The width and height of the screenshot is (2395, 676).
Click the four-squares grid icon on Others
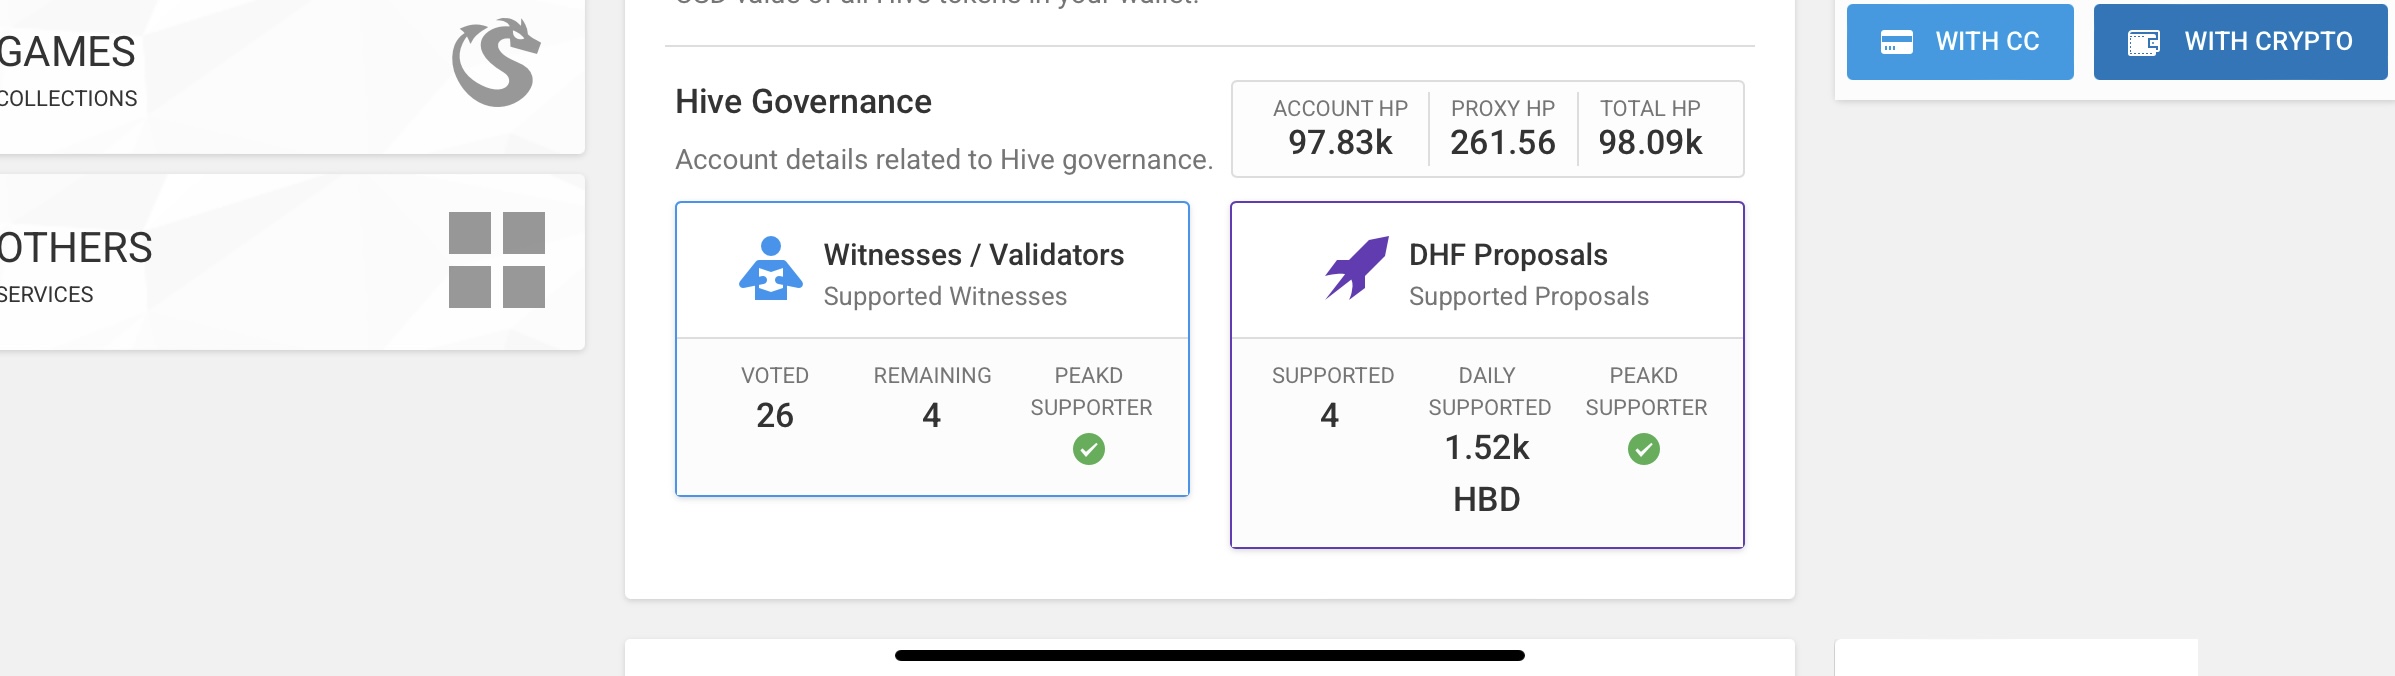[x=496, y=260]
